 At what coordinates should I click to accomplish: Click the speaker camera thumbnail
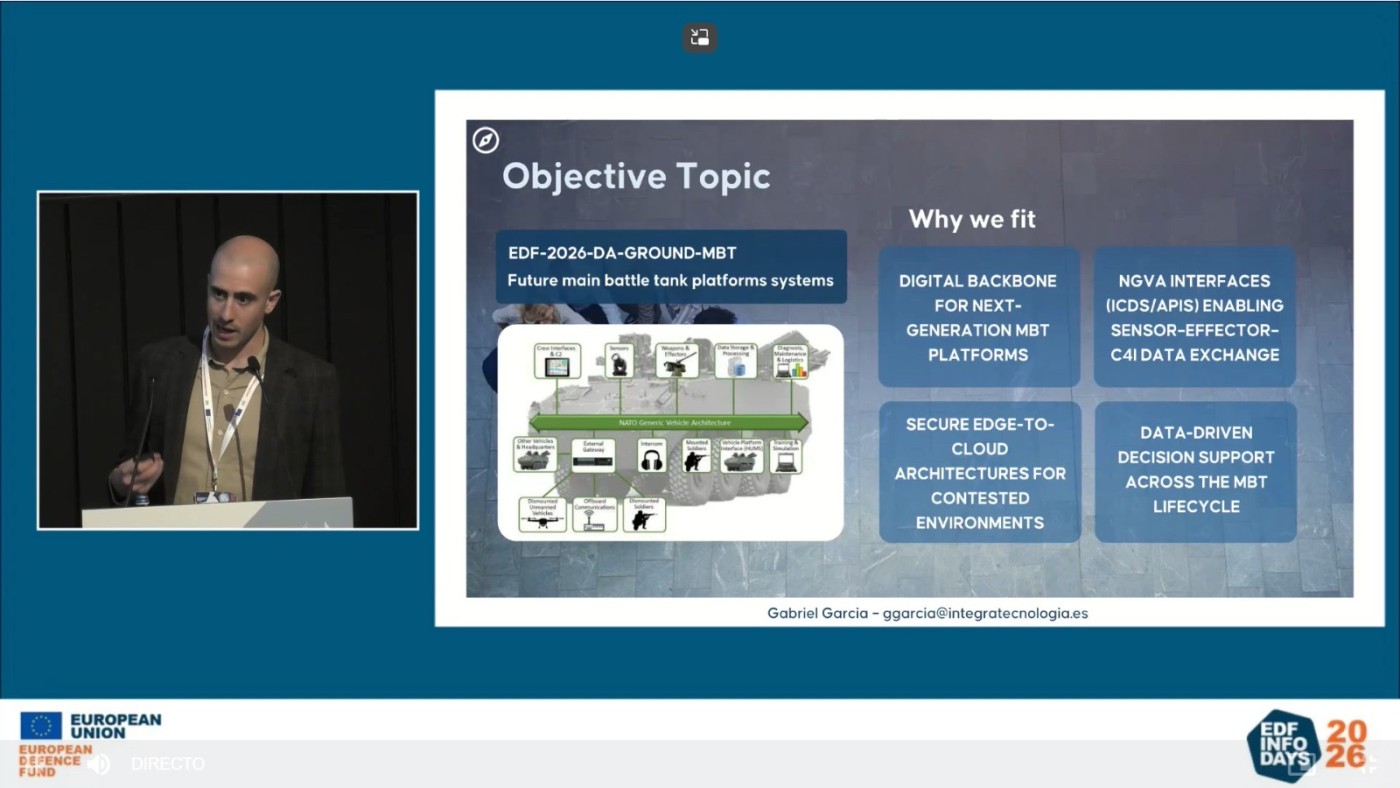tap(228, 360)
